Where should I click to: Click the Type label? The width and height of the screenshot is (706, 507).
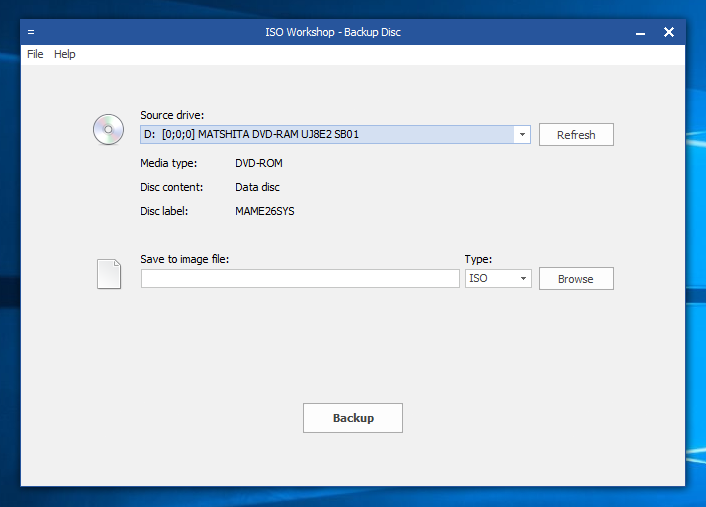478,259
